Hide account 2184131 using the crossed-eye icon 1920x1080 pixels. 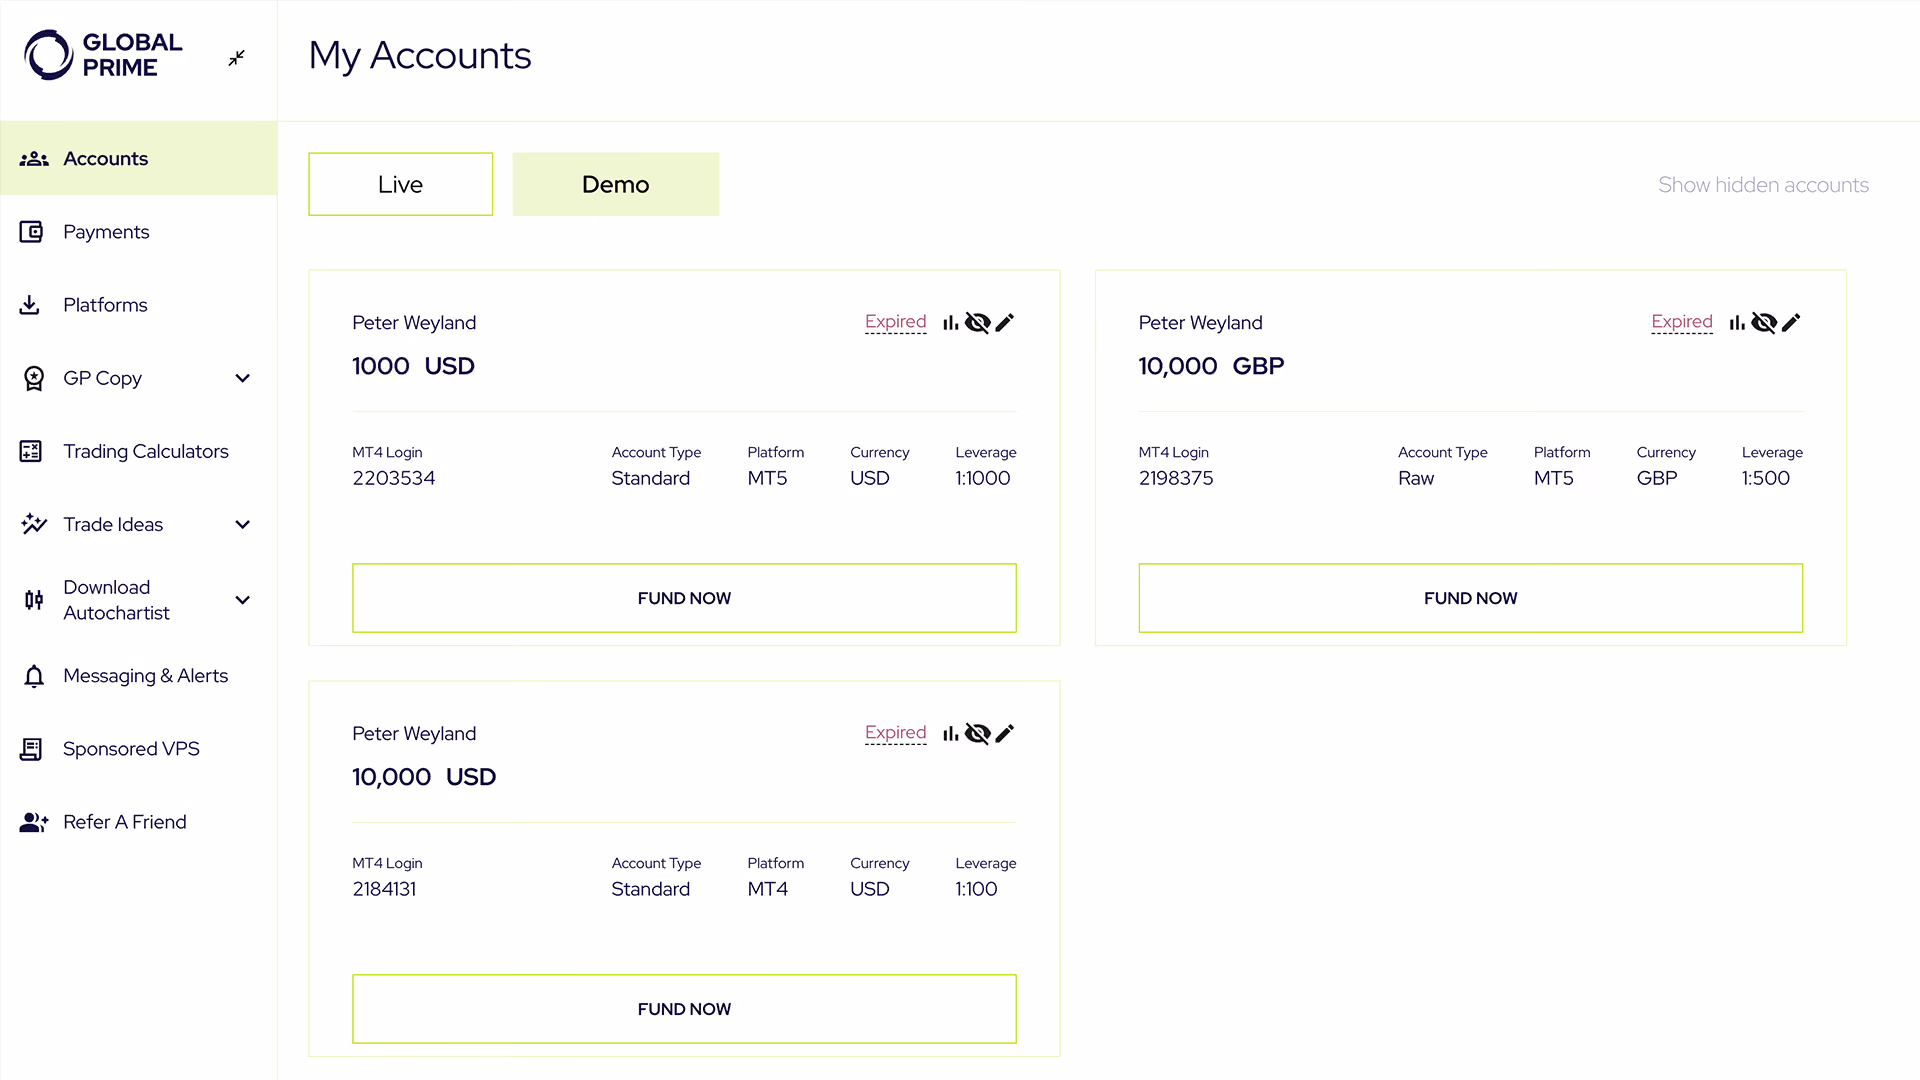click(x=978, y=733)
